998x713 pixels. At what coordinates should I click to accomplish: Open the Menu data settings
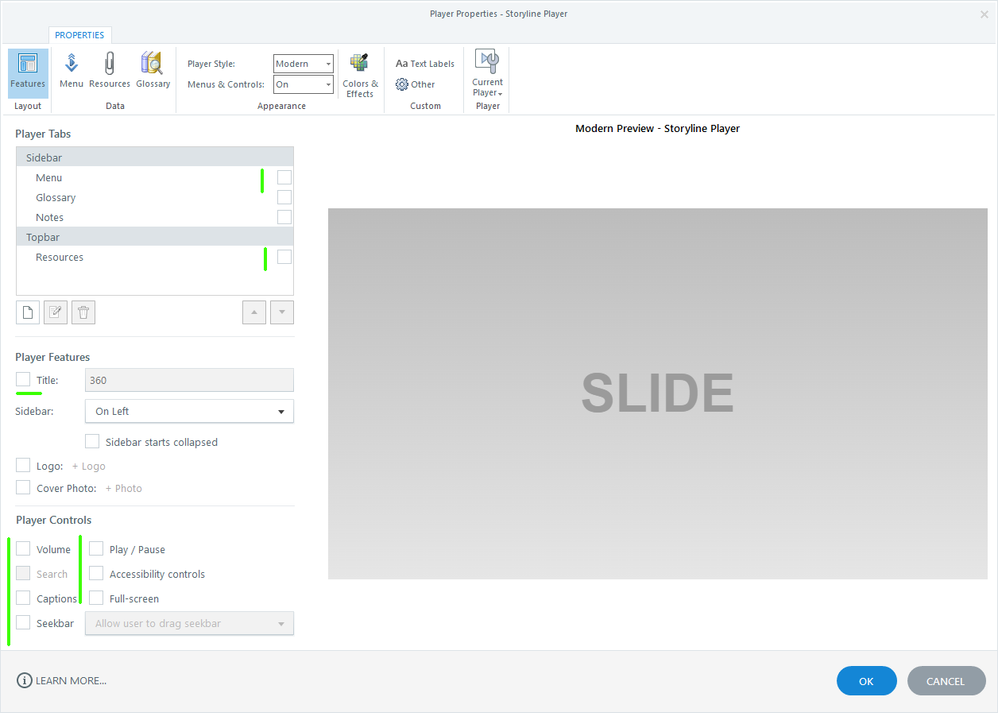(x=71, y=71)
